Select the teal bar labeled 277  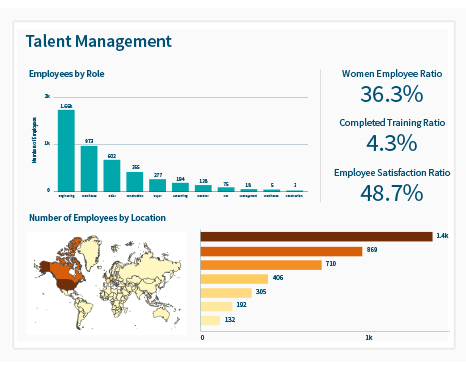(x=157, y=185)
